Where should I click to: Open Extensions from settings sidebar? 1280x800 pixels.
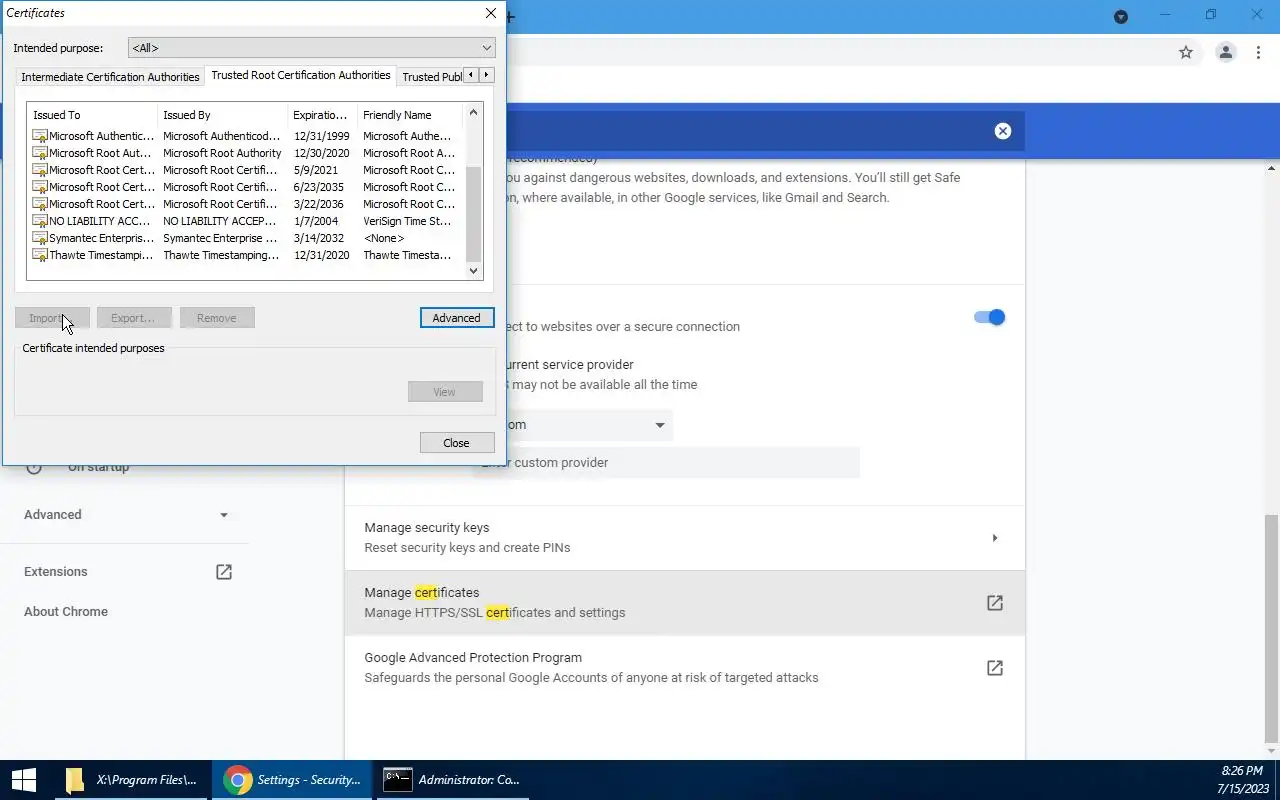(x=56, y=572)
